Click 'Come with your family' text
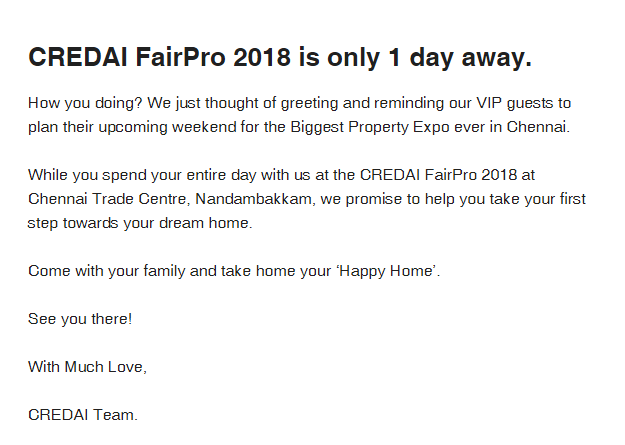Viewport: 625px width, 445px height. point(106,271)
